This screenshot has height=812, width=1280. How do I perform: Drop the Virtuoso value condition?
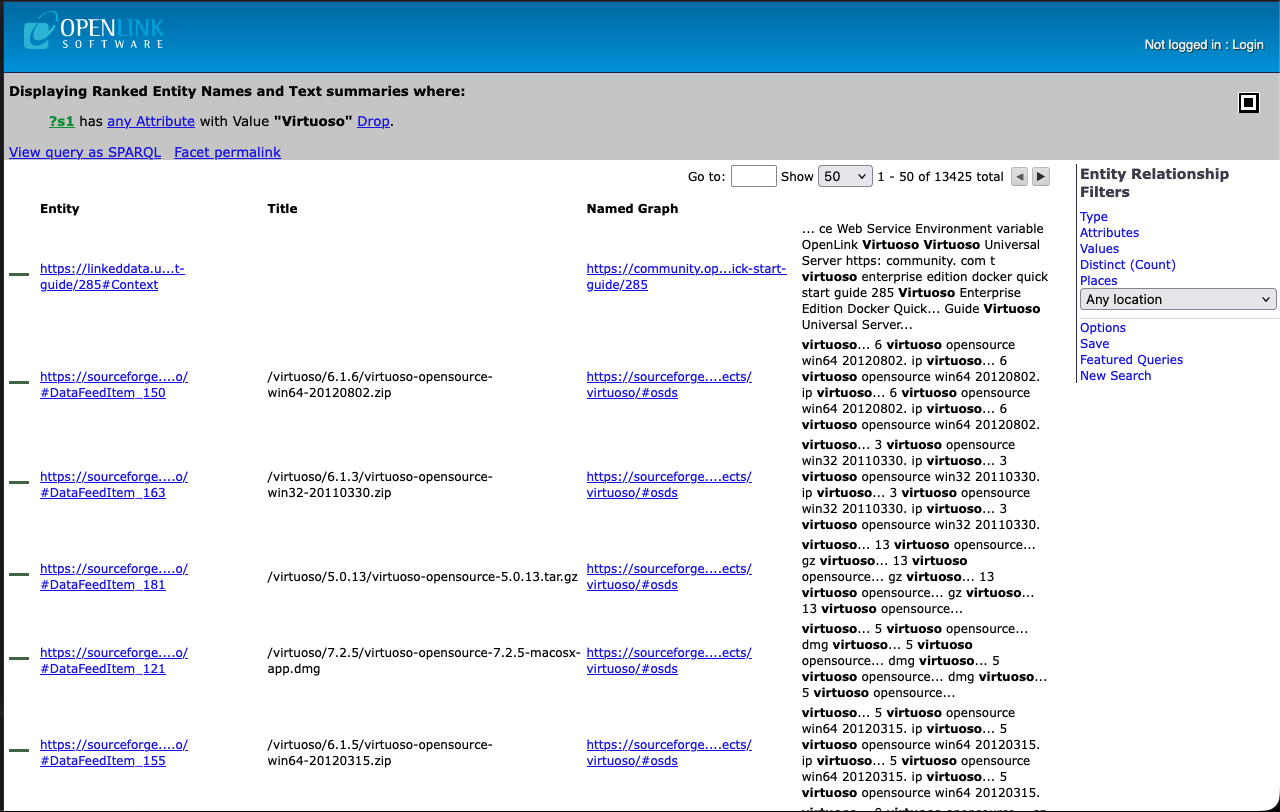click(373, 121)
